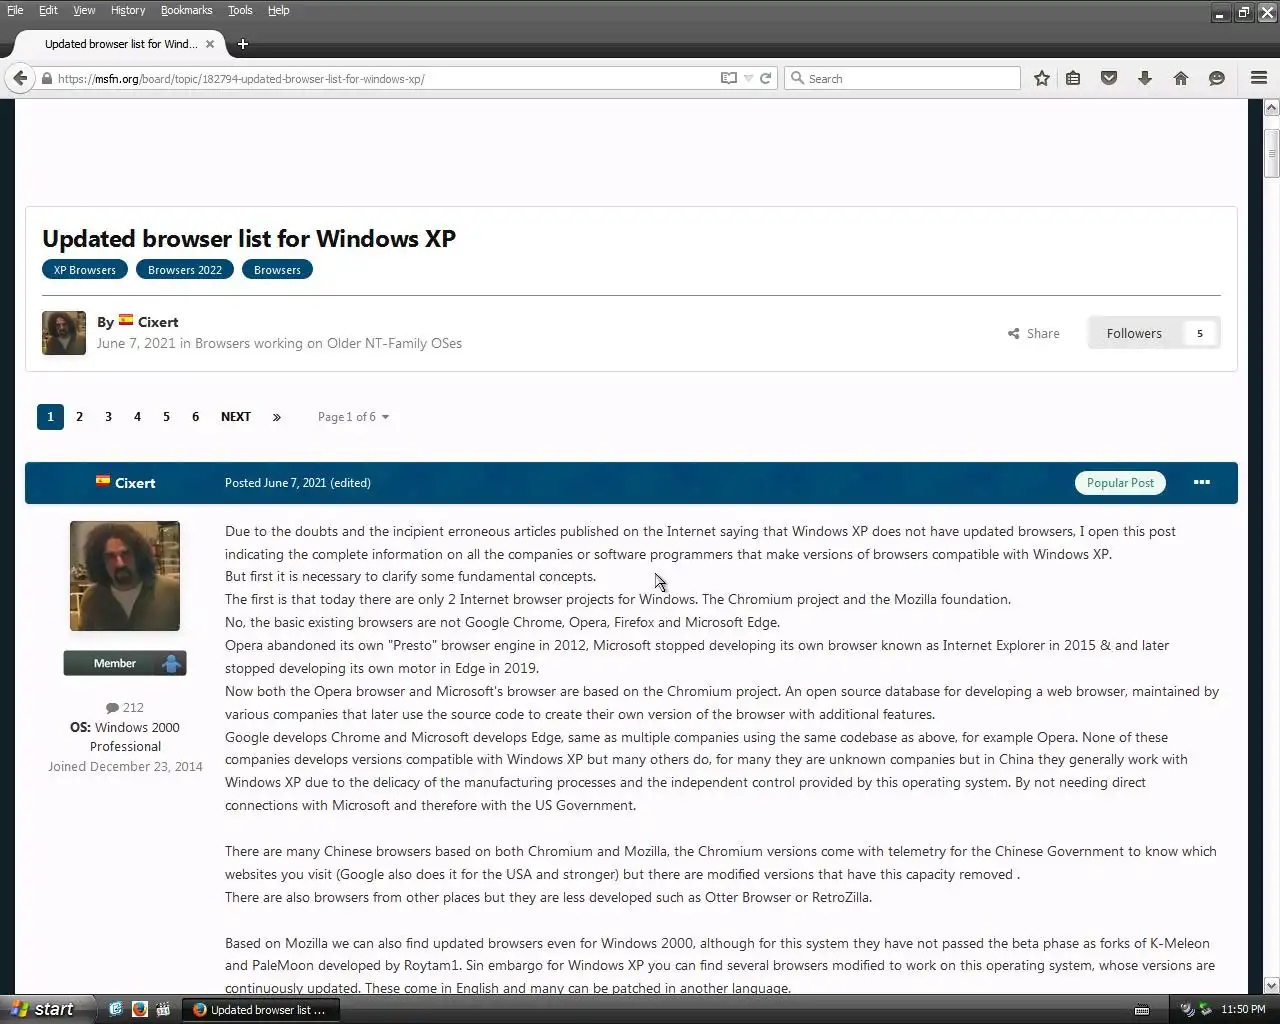
Task: Click the 'Posted June 7, 2021' timestamp link
Action: coord(275,483)
